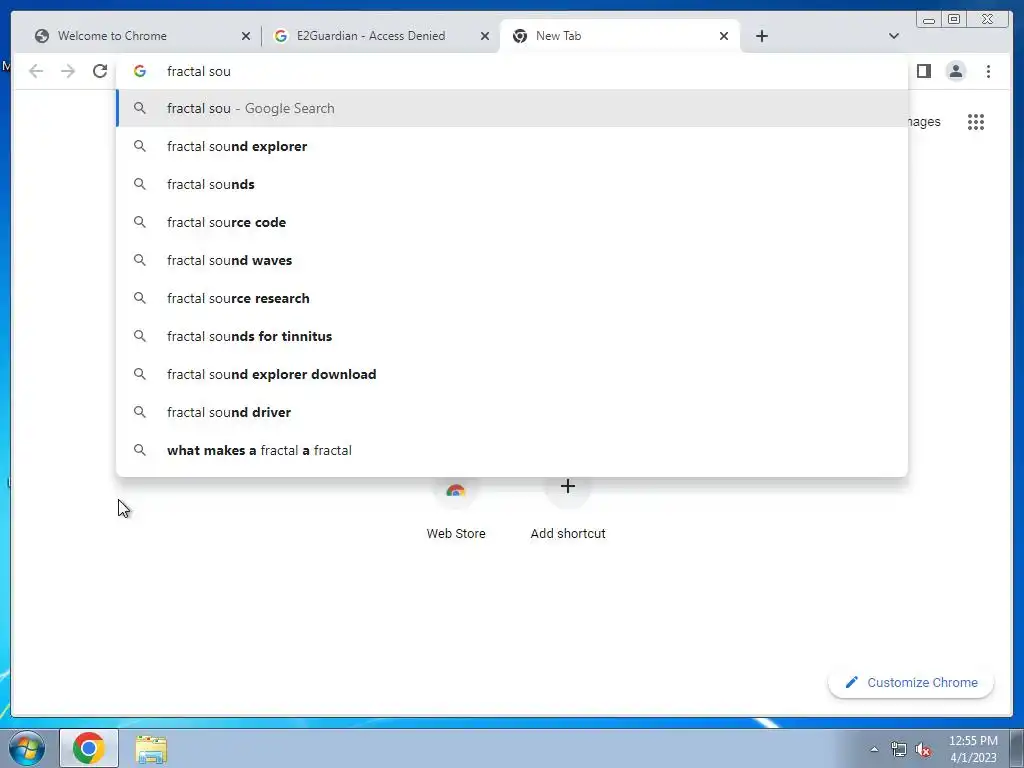Select 'fractal sound explorer download' suggestion
This screenshot has height=768, width=1024.
click(x=512, y=374)
